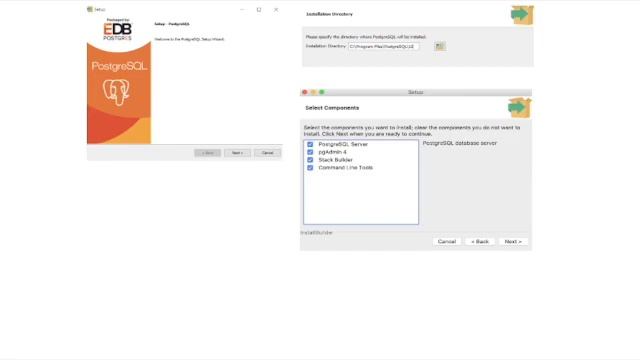Image resolution: width=640 pixels, height=360 pixels.
Task: Close the Windows Setup welcome window
Action: tap(276, 9)
